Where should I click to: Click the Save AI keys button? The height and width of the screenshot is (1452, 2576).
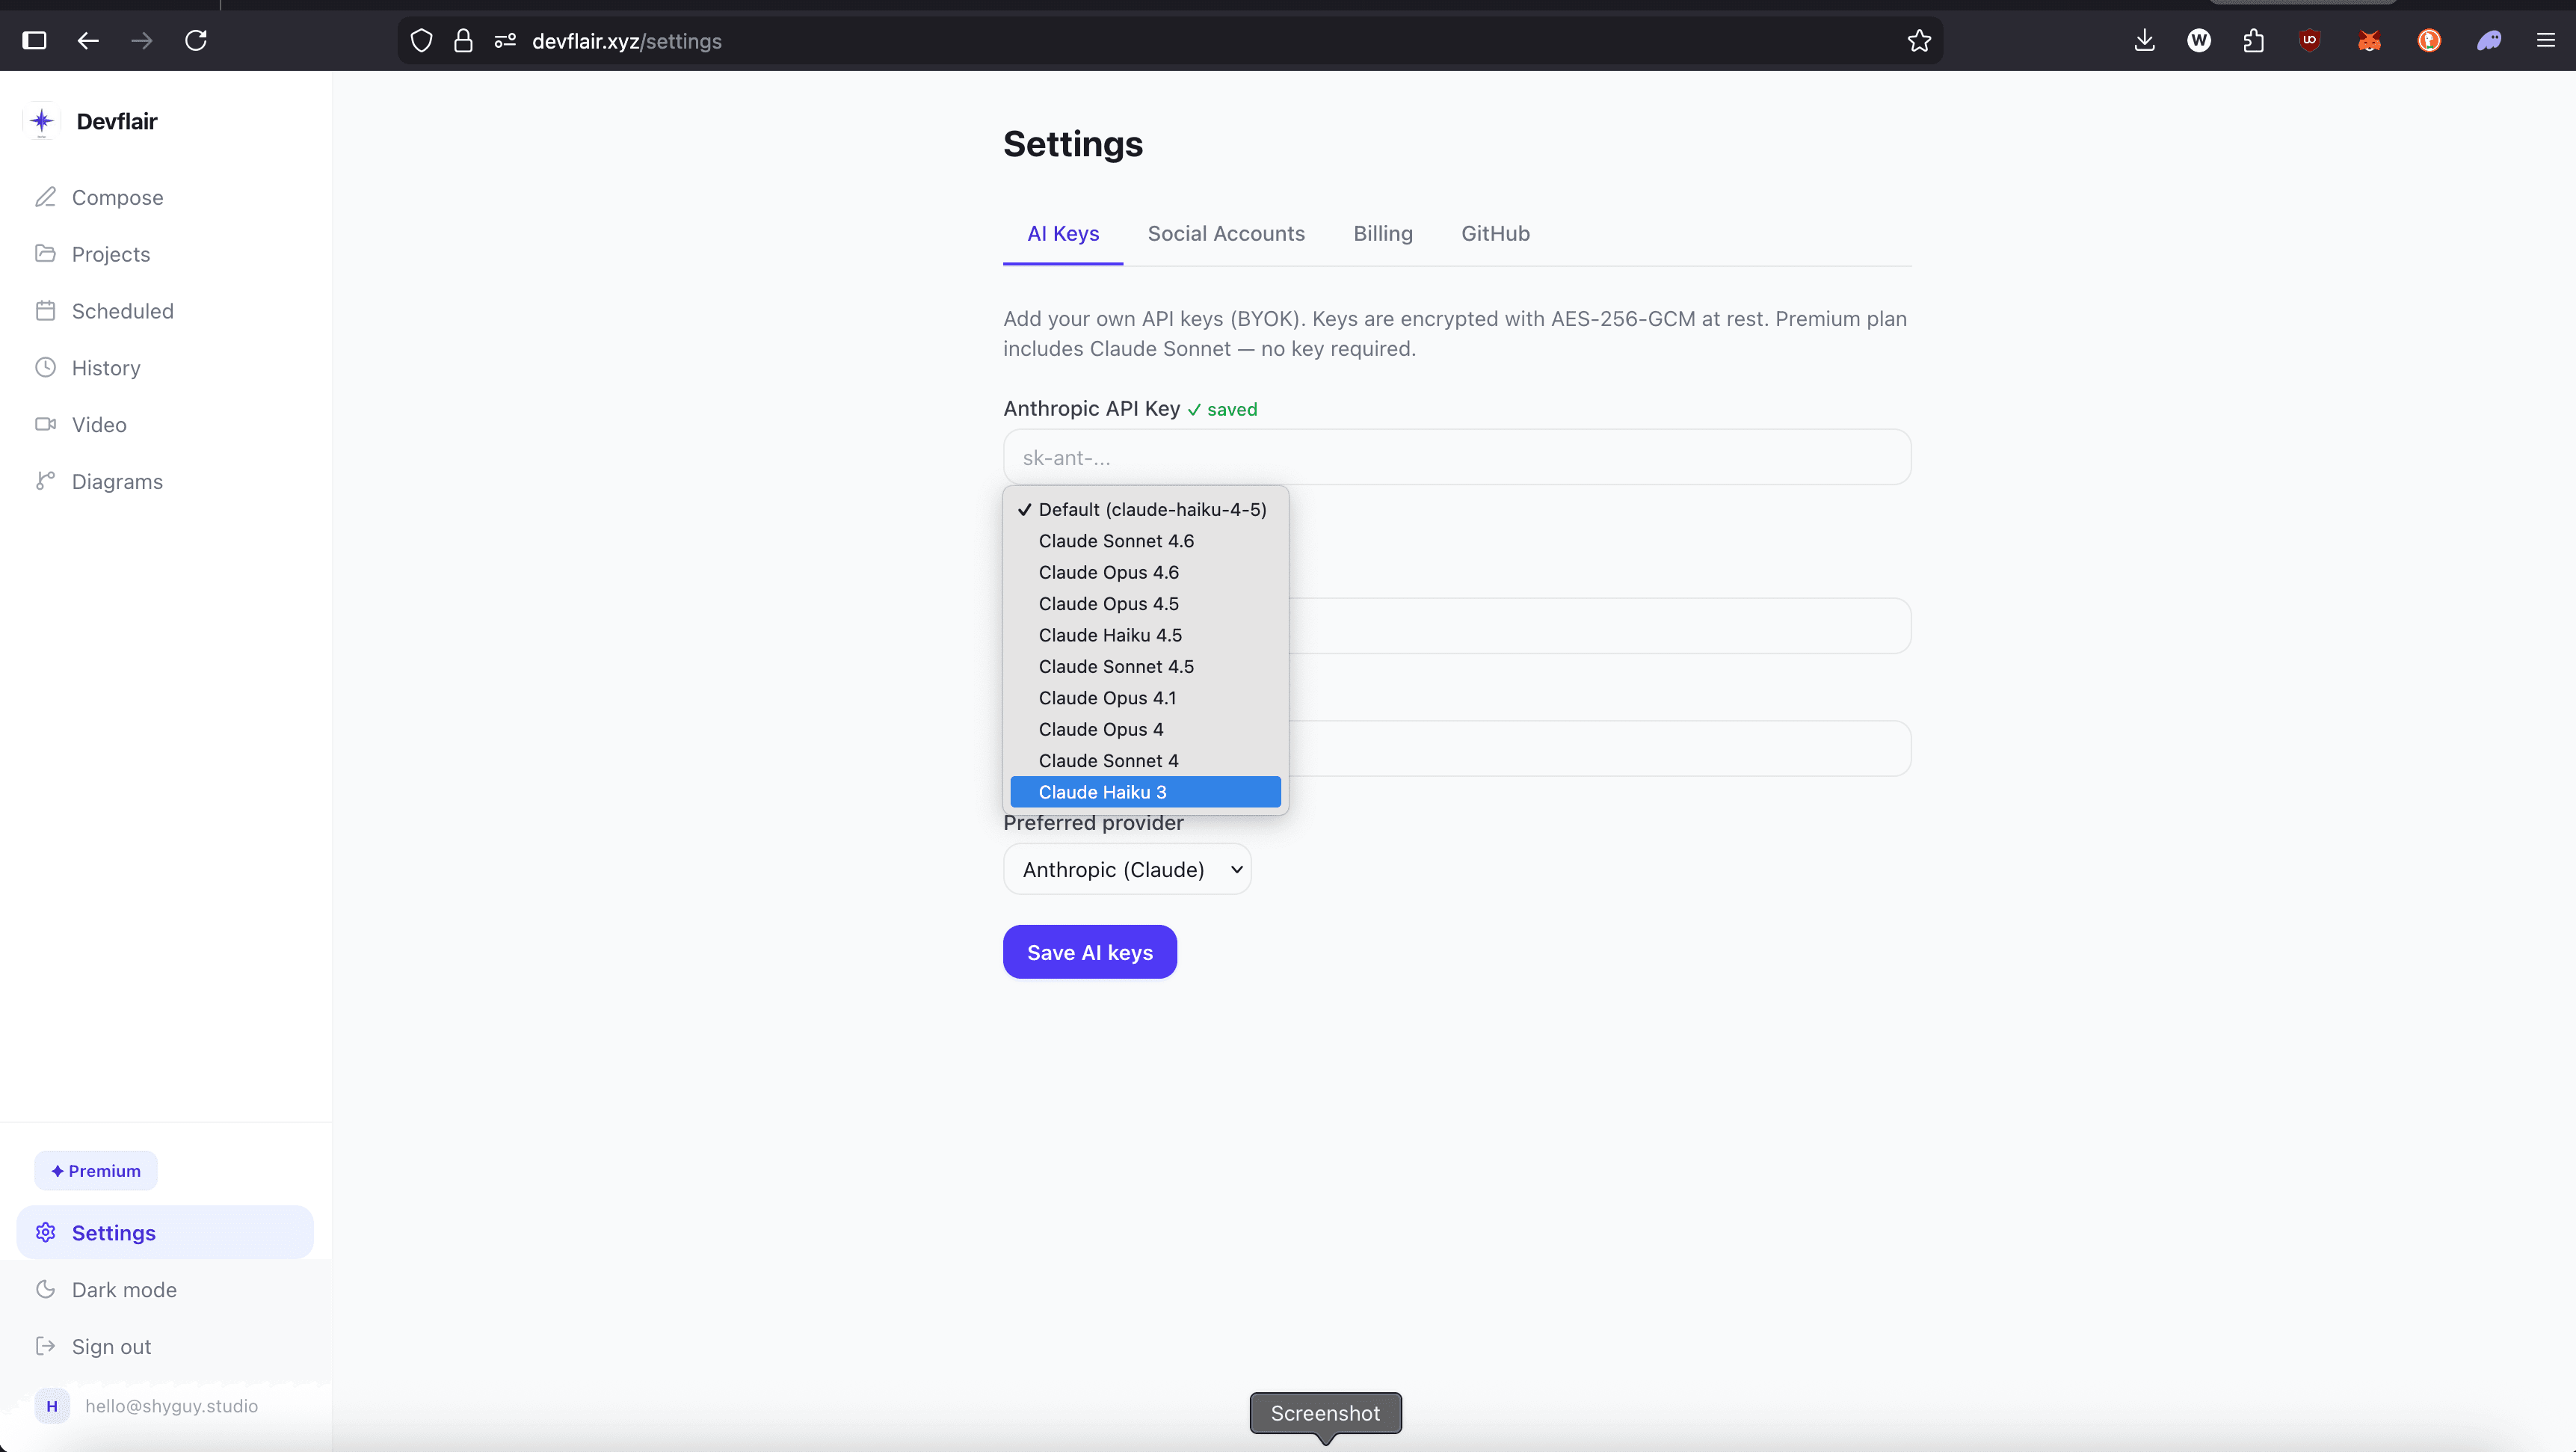click(1089, 951)
